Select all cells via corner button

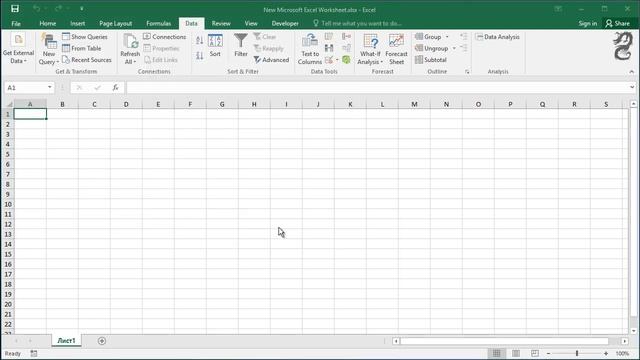coord(9,104)
